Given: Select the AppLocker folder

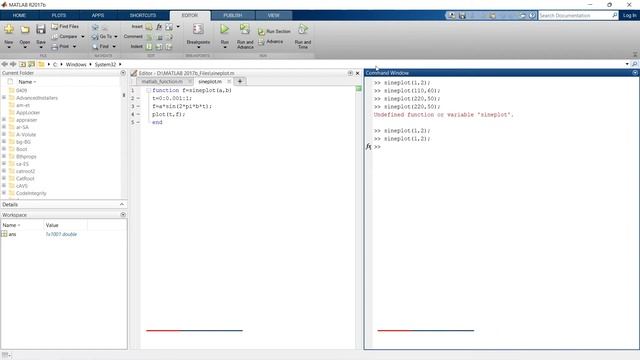Looking at the screenshot, I should point(28,113).
